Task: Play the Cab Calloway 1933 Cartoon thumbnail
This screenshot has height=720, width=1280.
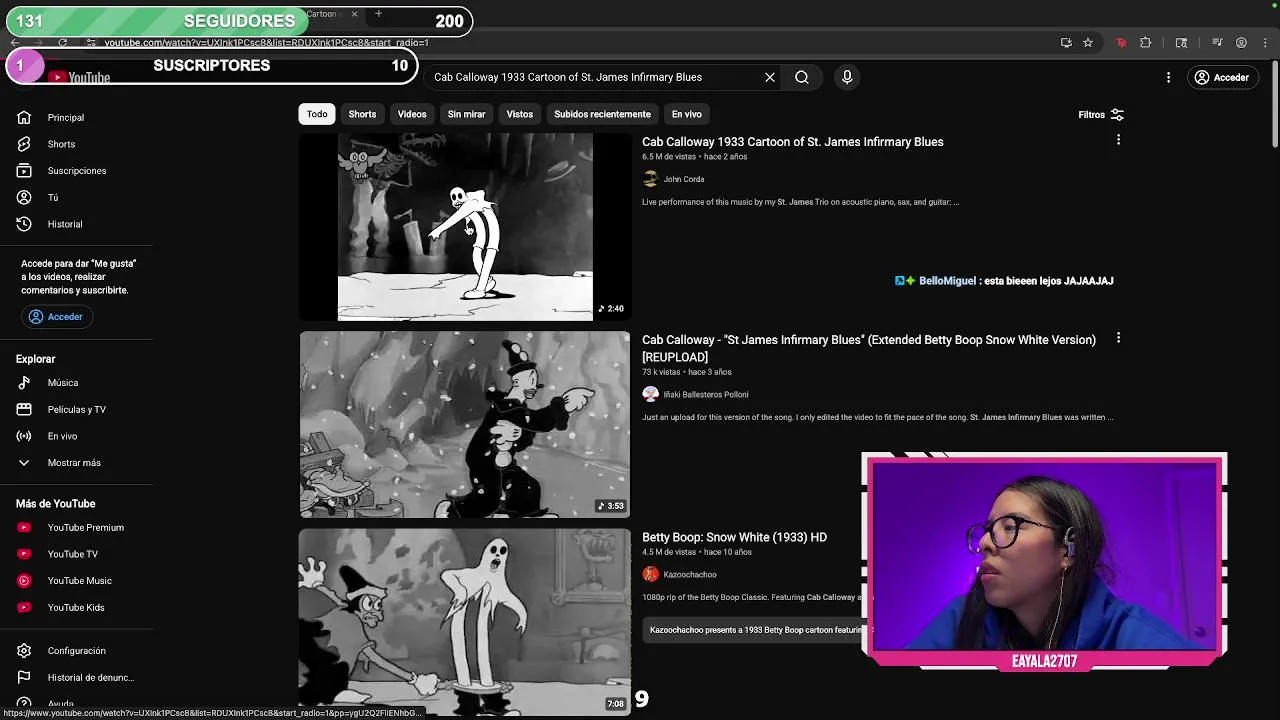Action: coord(465,227)
